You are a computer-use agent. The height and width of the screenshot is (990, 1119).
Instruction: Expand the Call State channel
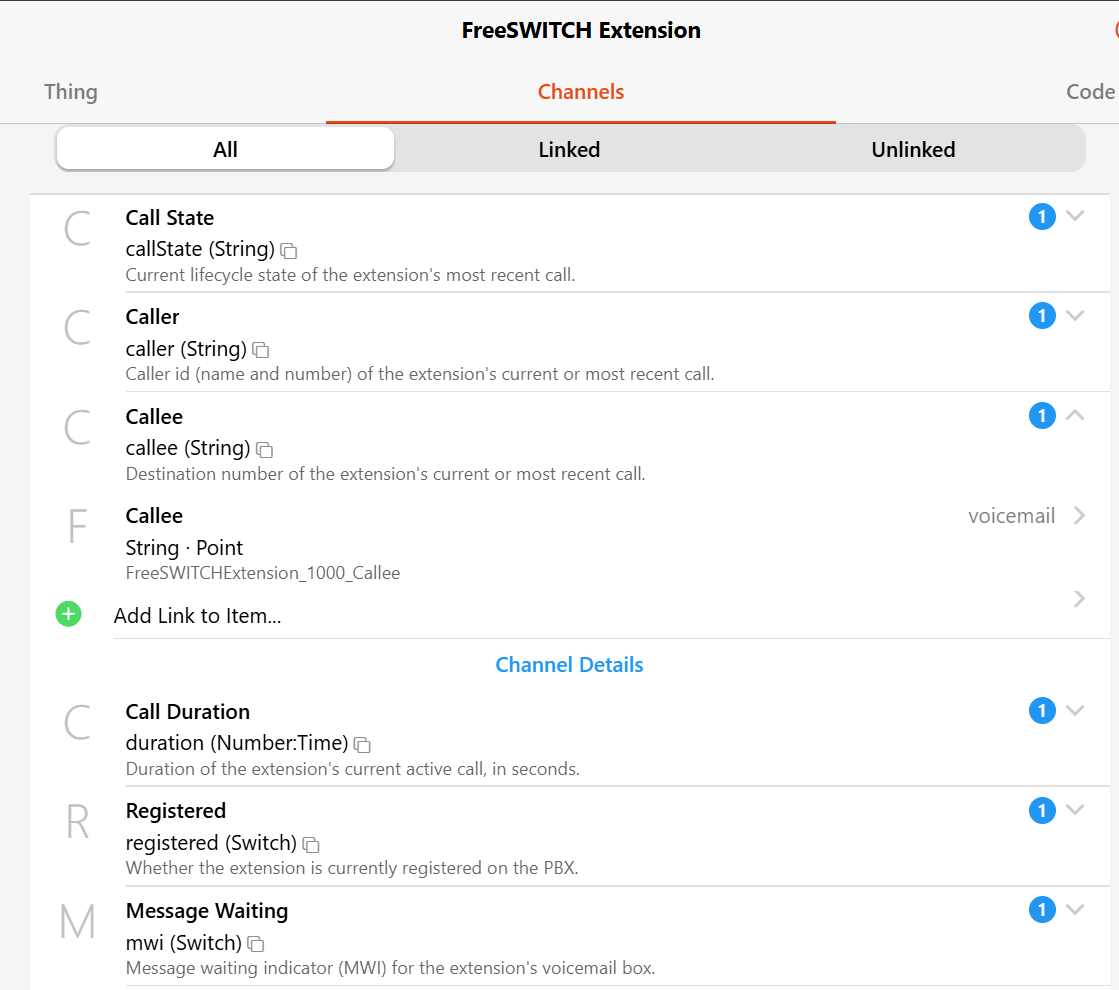tap(1075, 216)
